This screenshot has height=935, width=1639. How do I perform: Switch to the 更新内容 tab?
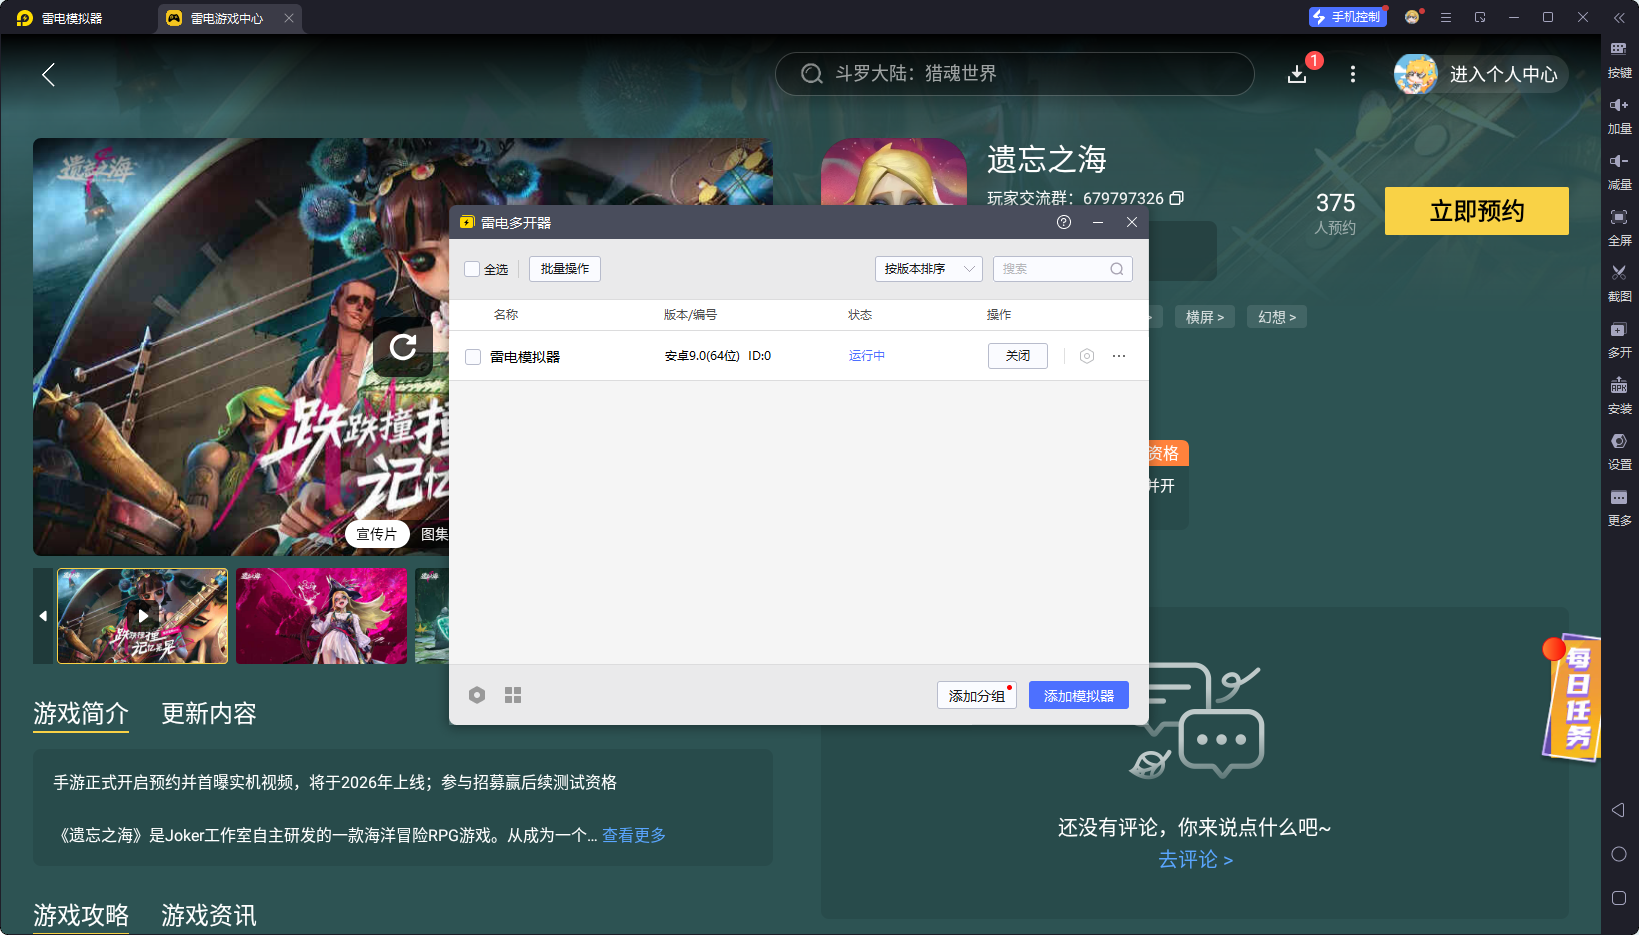[x=209, y=713]
